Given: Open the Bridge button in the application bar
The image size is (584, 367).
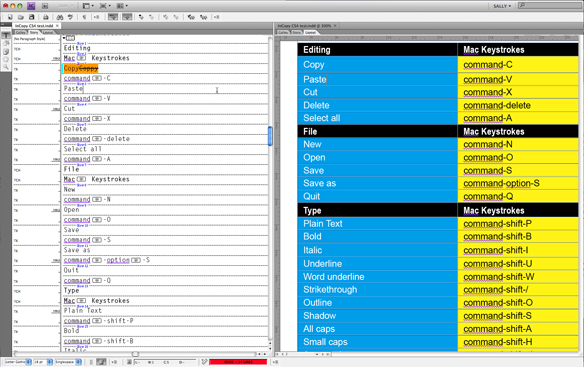Looking at the screenshot, I should (x=45, y=6).
